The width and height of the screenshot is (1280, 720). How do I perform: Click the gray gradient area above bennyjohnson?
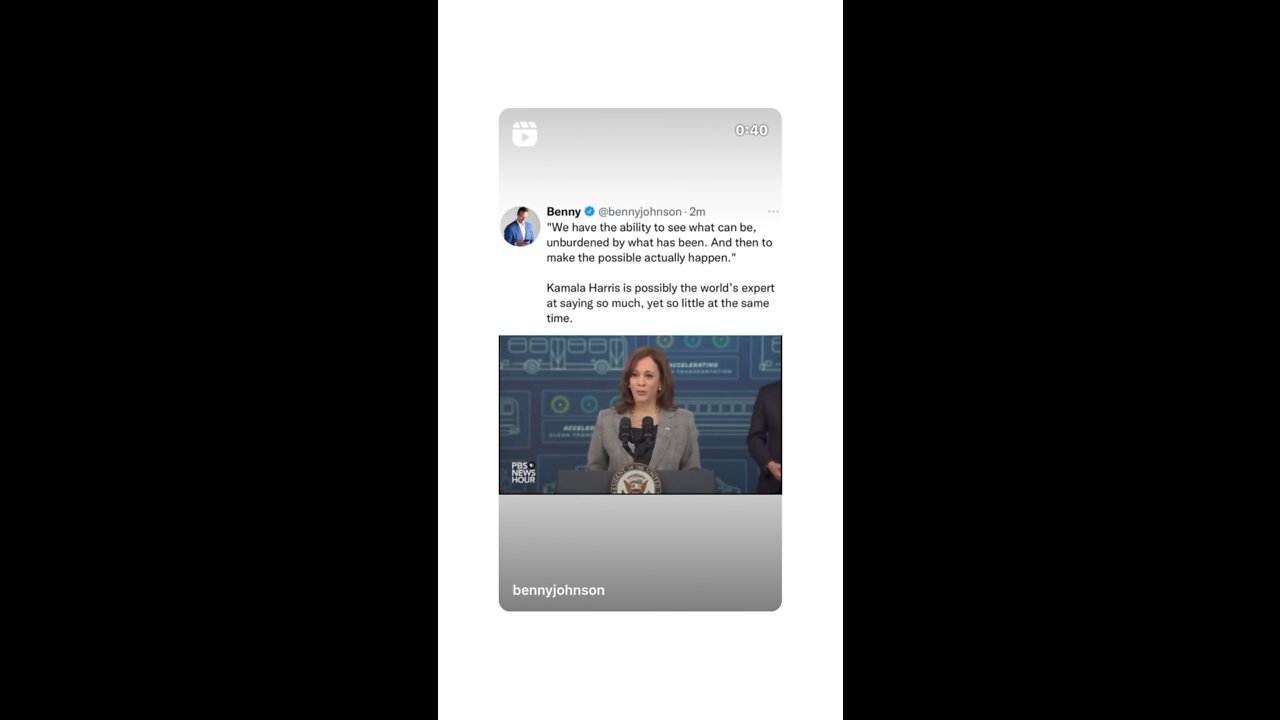pos(640,536)
